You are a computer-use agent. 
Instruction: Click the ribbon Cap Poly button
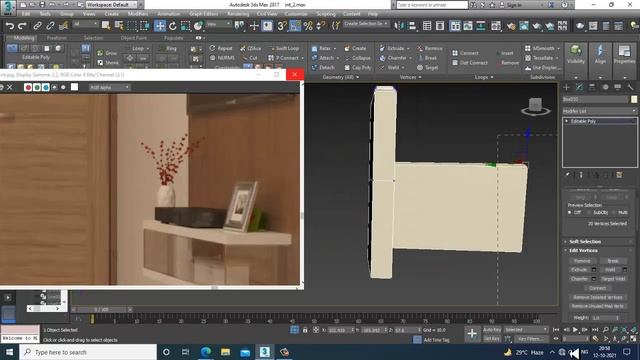358,68
